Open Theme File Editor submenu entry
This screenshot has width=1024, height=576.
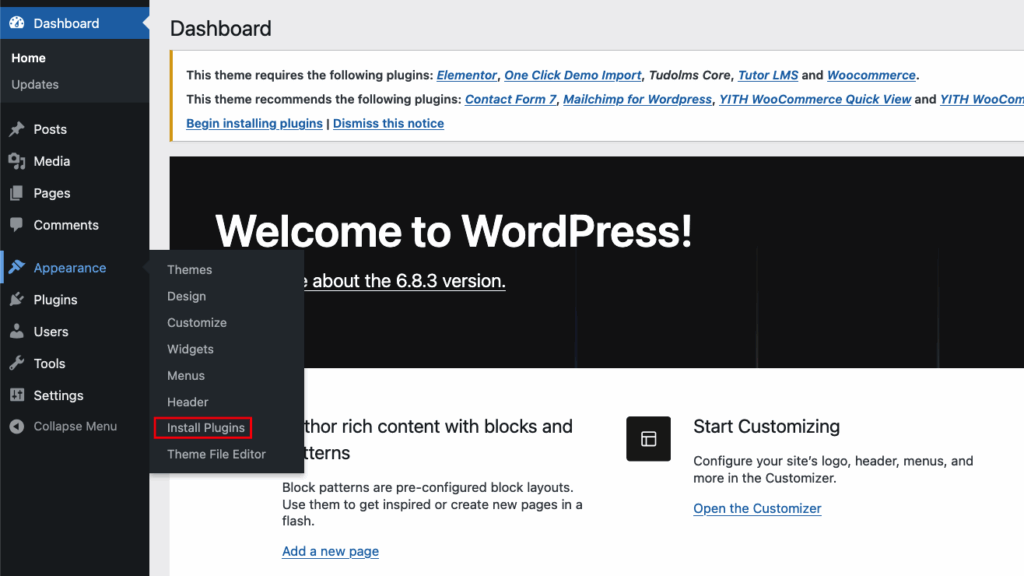(216, 454)
